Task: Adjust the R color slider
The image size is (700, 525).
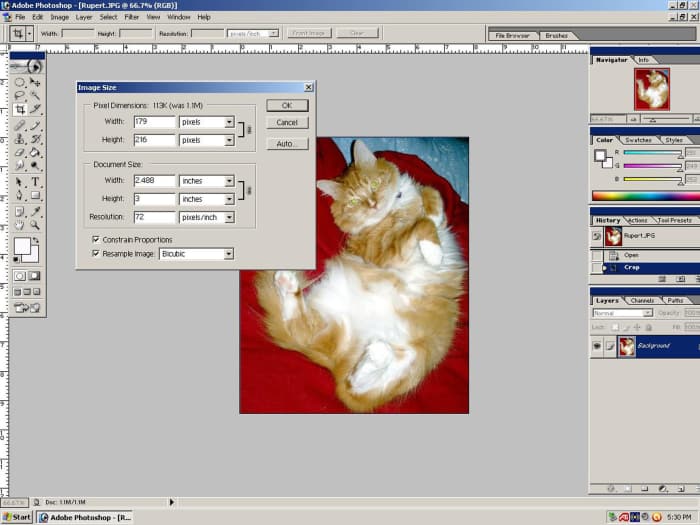Action: pyautogui.click(x=652, y=153)
